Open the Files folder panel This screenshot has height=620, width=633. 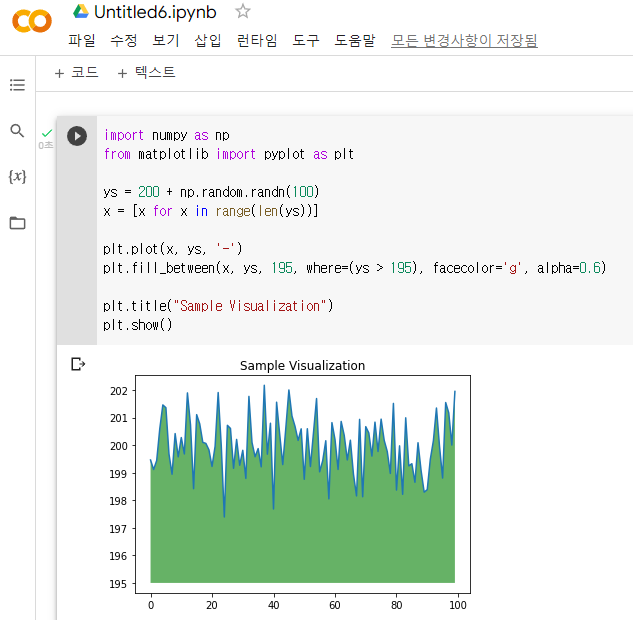[x=17, y=223]
